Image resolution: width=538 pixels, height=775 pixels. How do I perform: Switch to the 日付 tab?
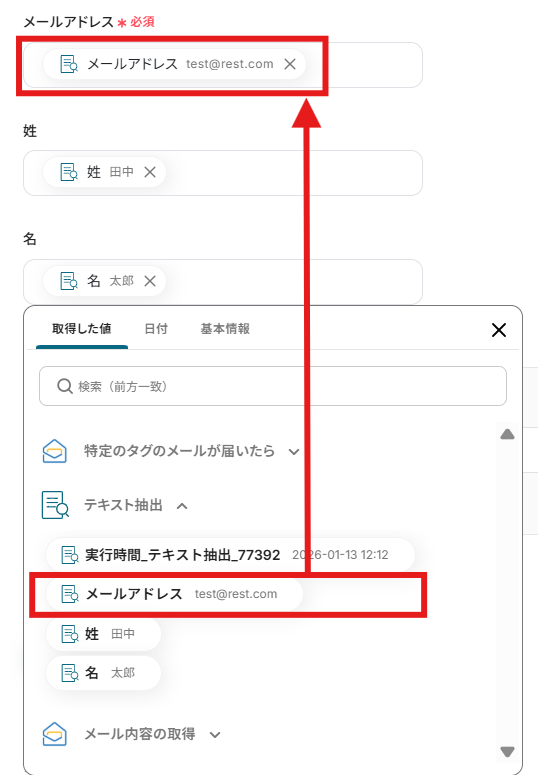click(x=156, y=329)
